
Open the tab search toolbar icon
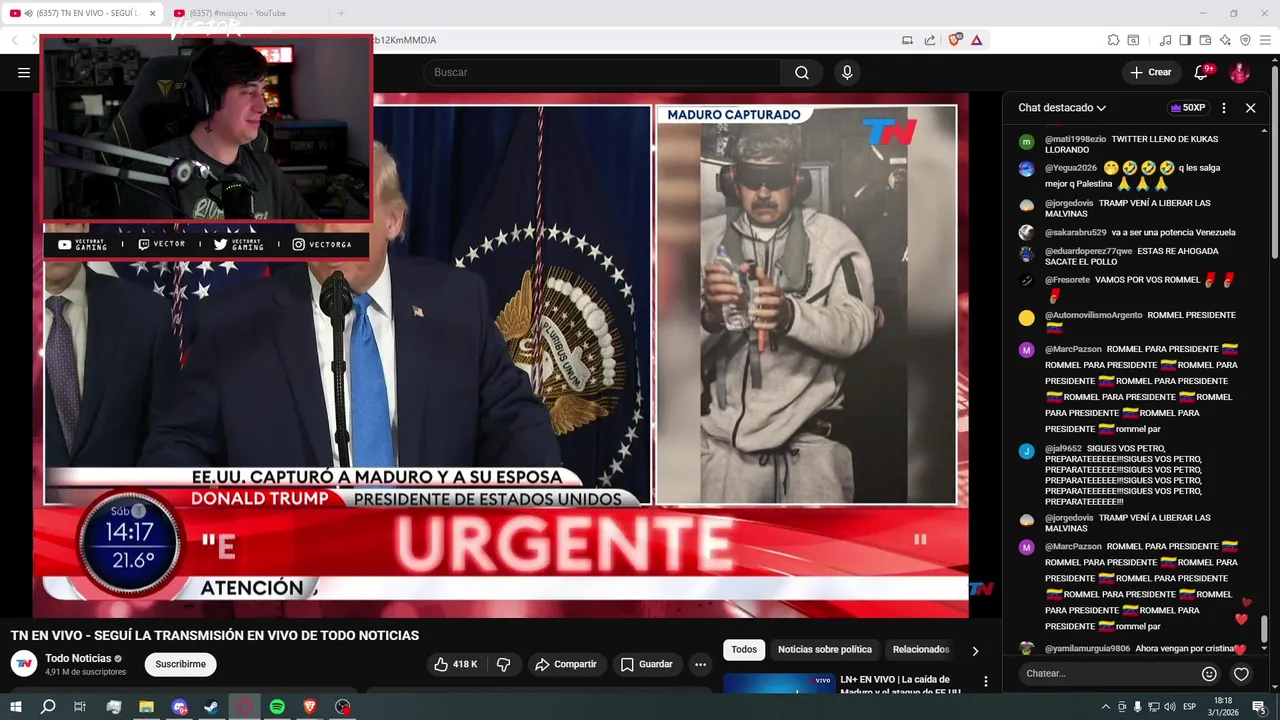1133,40
